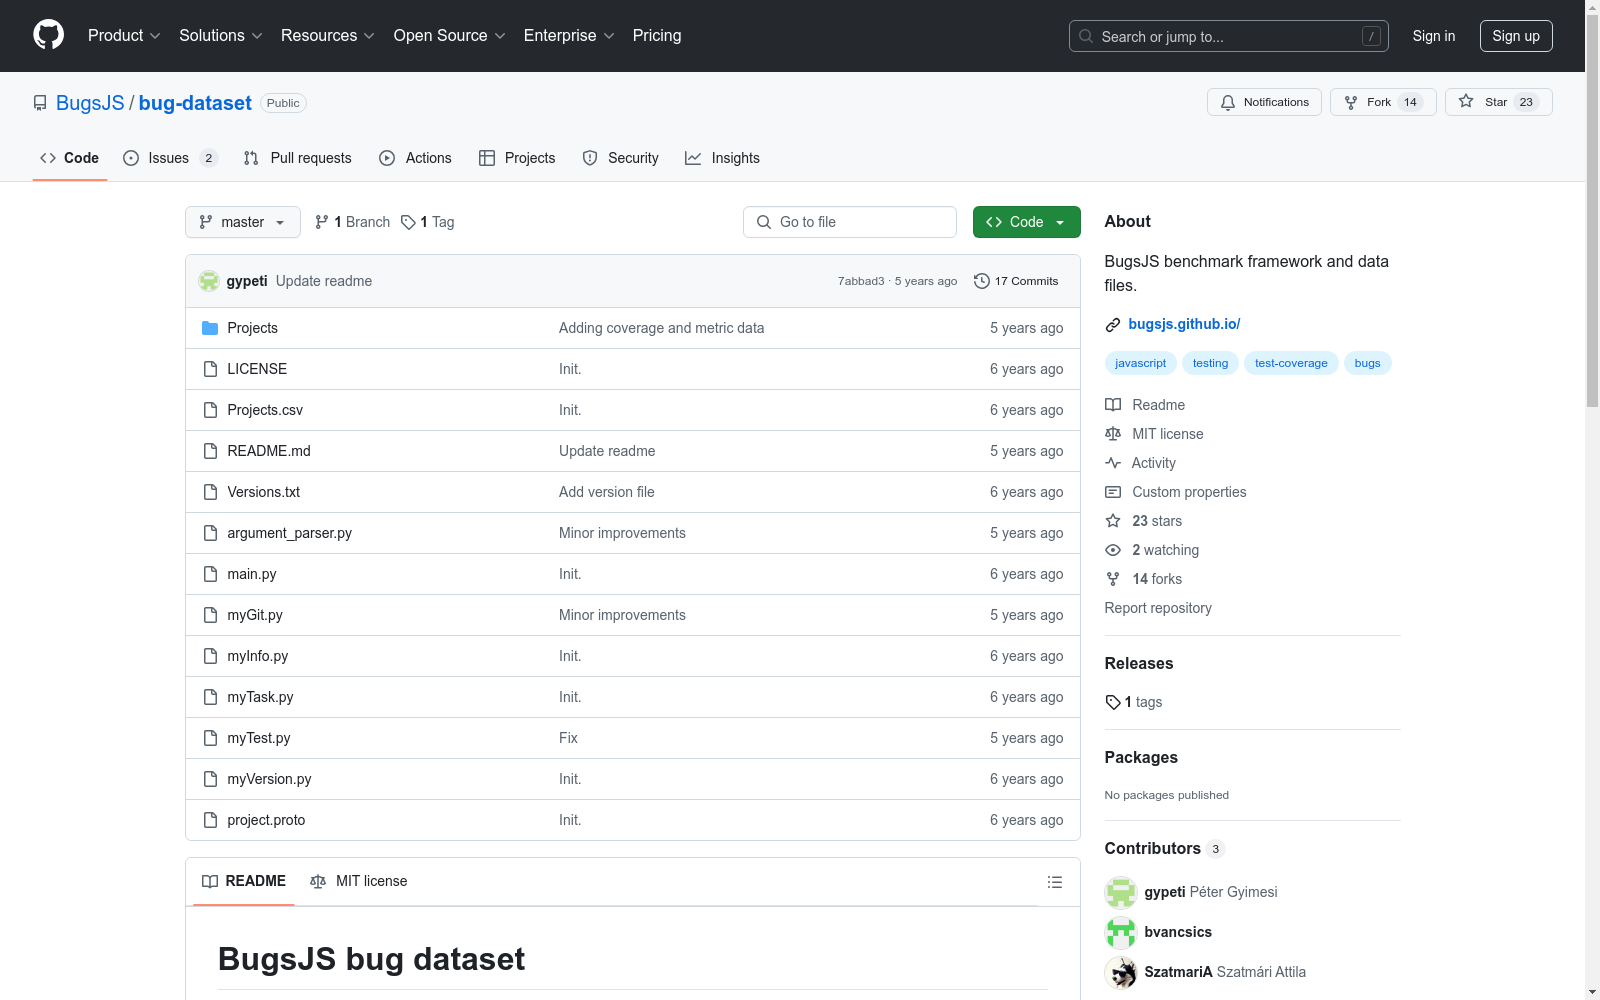Click the tag icon under Releases
1600x1000 pixels.
tap(1113, 702)
